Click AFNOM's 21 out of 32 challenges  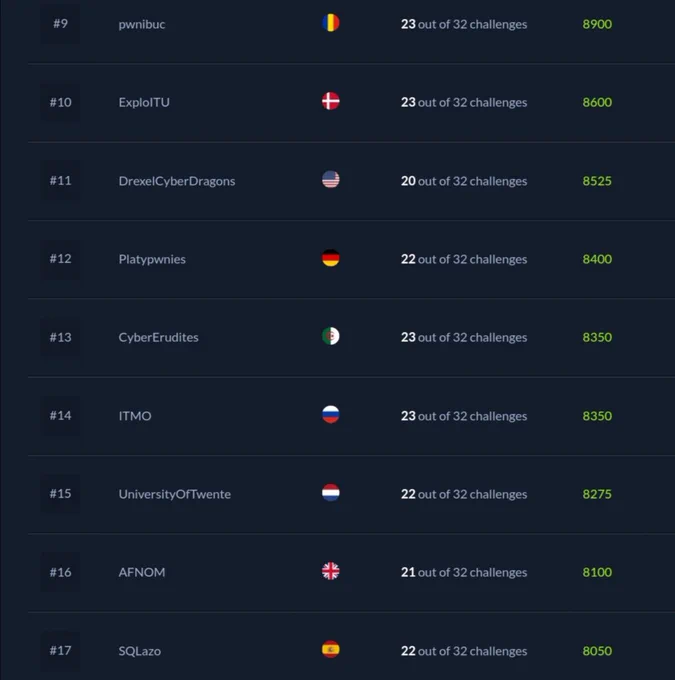pyautogui.click(x=464, y=572)
